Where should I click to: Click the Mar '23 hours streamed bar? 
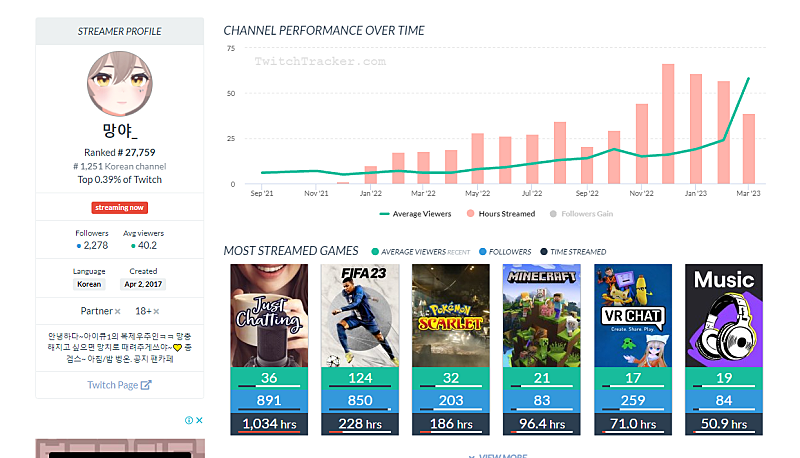click(x=749, y=149)
